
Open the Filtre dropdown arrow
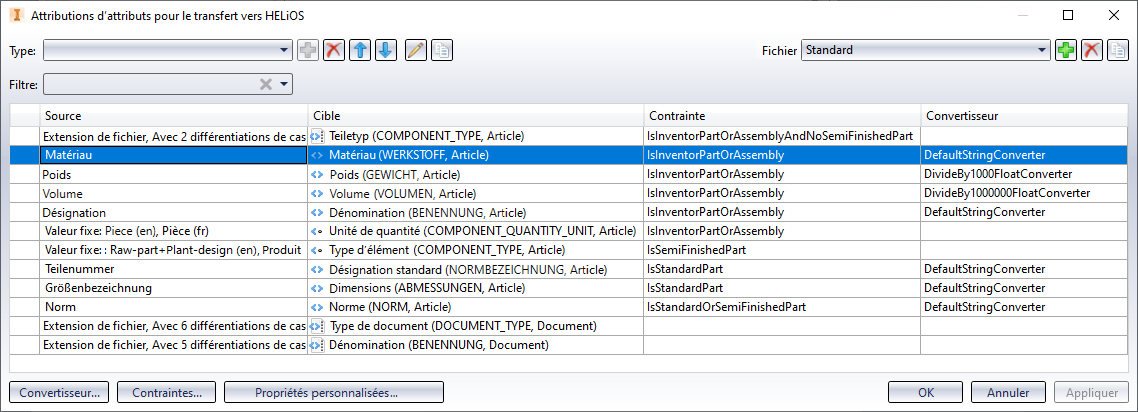pyautogui.click(x=284, y=84)
